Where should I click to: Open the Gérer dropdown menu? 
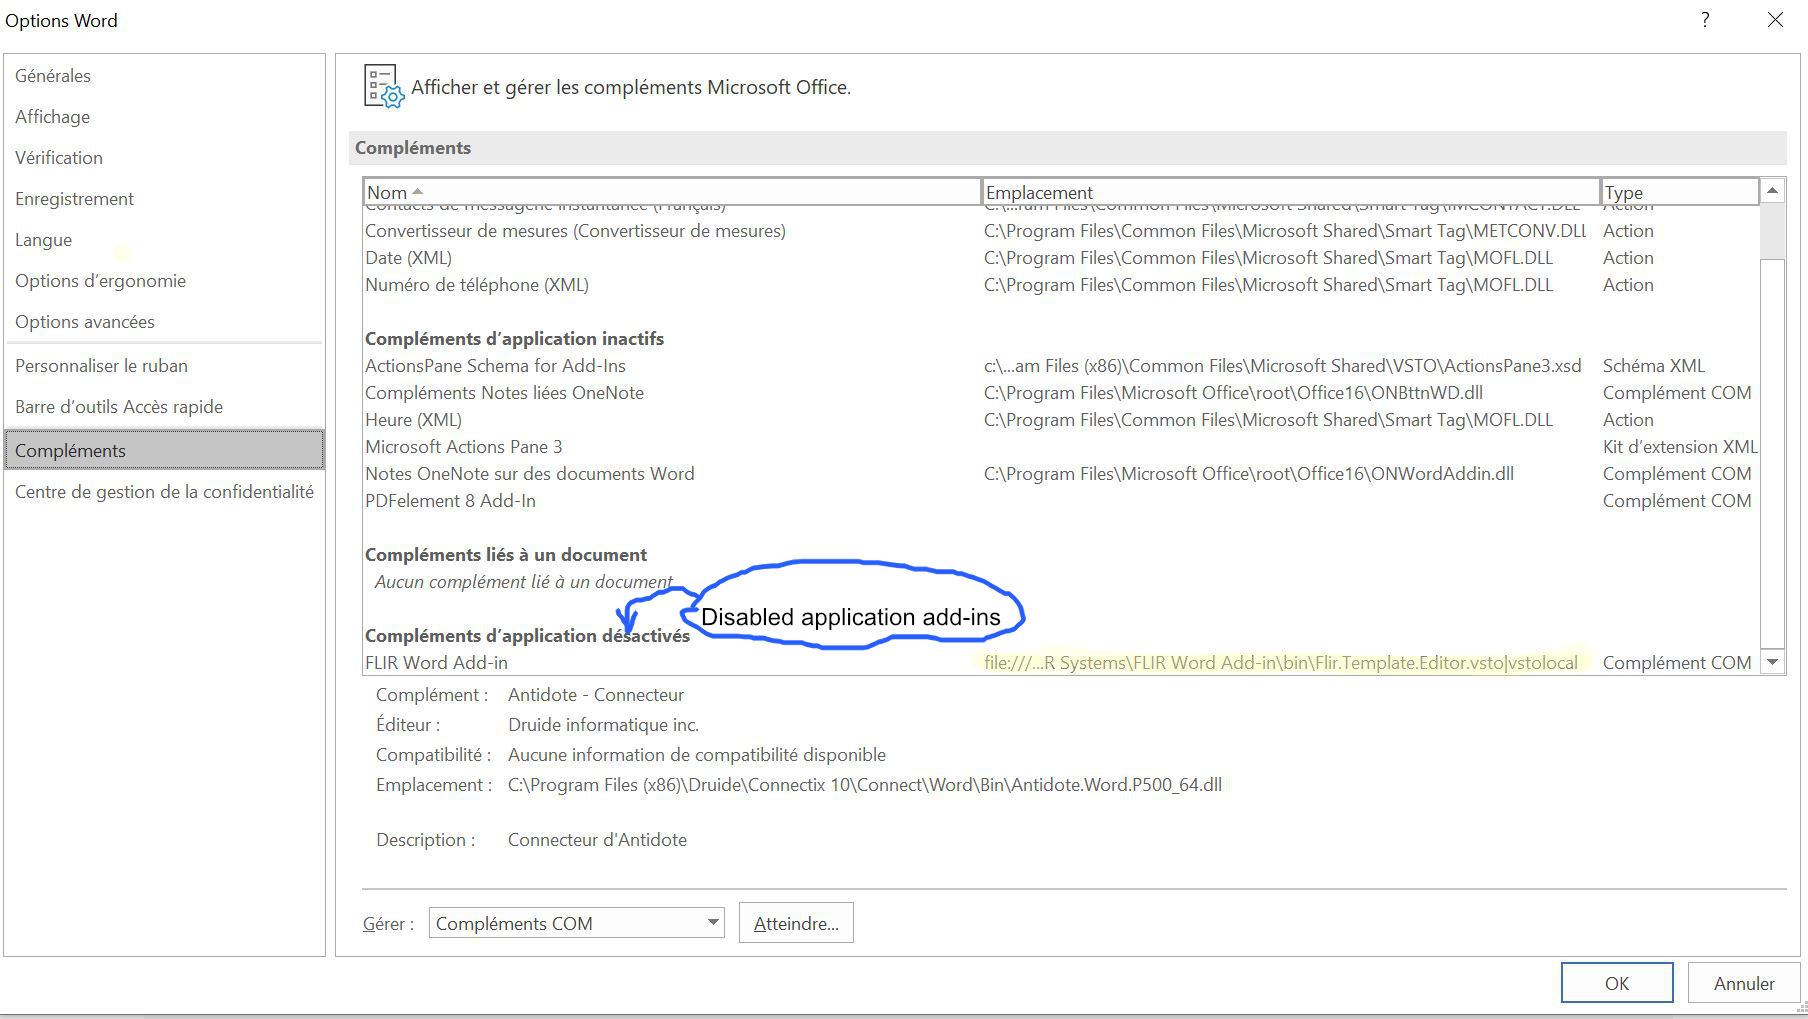click(x=711, y=922)
